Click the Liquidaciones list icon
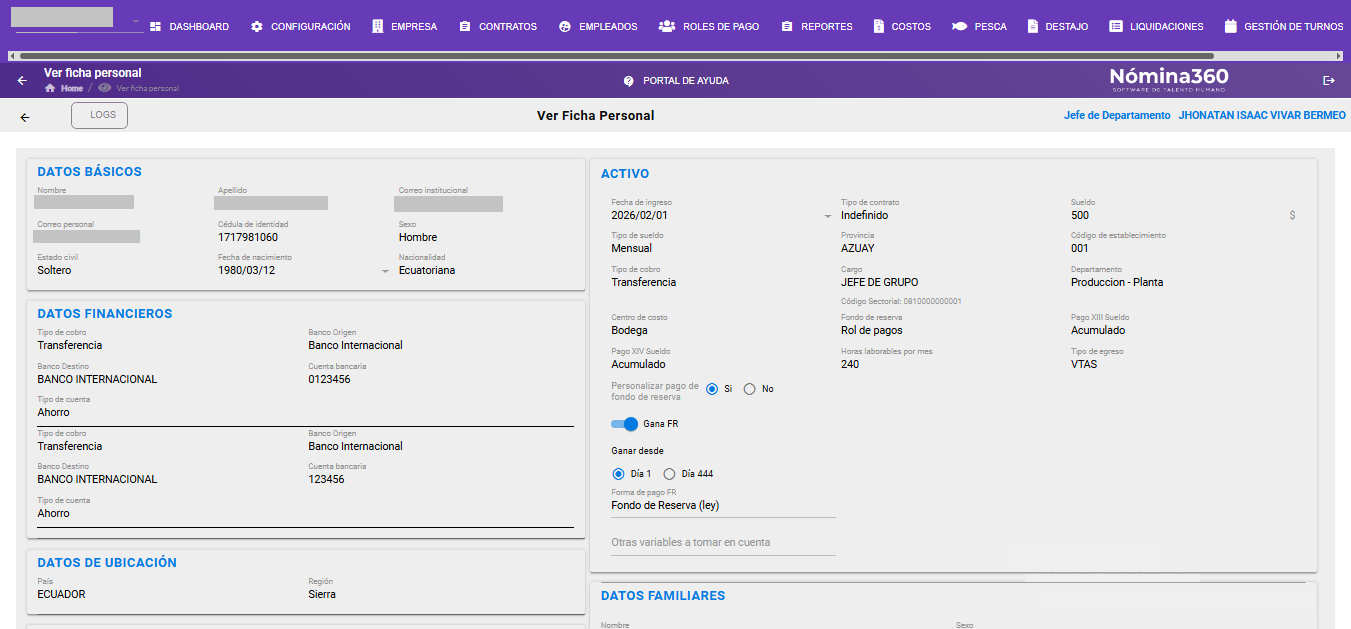Image resolution: width=1351 pixels, height=629 pixels. pyautogui.click(x=1116, y=27)
